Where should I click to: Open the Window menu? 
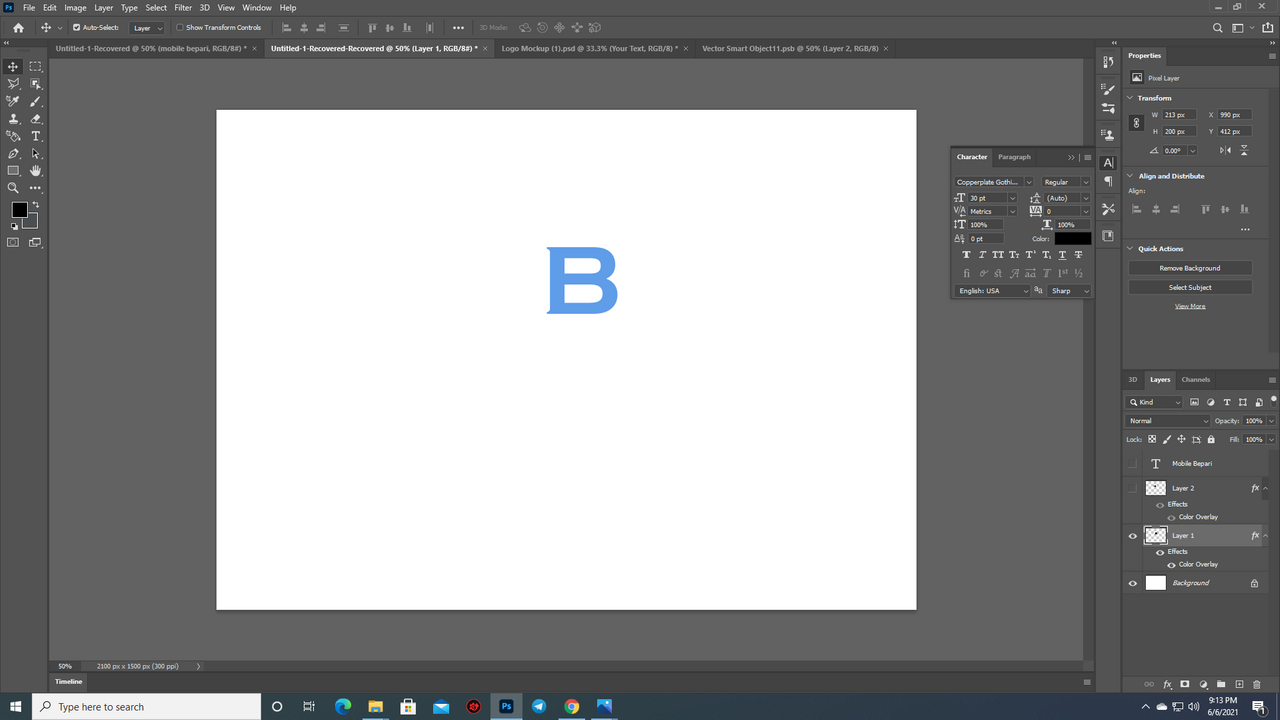257,7
